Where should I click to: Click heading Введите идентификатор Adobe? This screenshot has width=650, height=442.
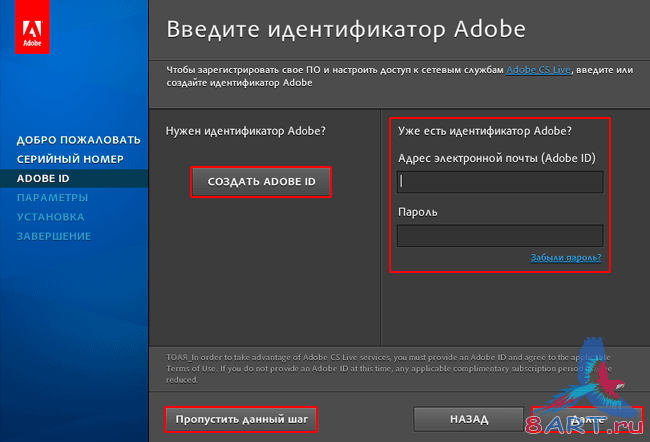[346, 29]
